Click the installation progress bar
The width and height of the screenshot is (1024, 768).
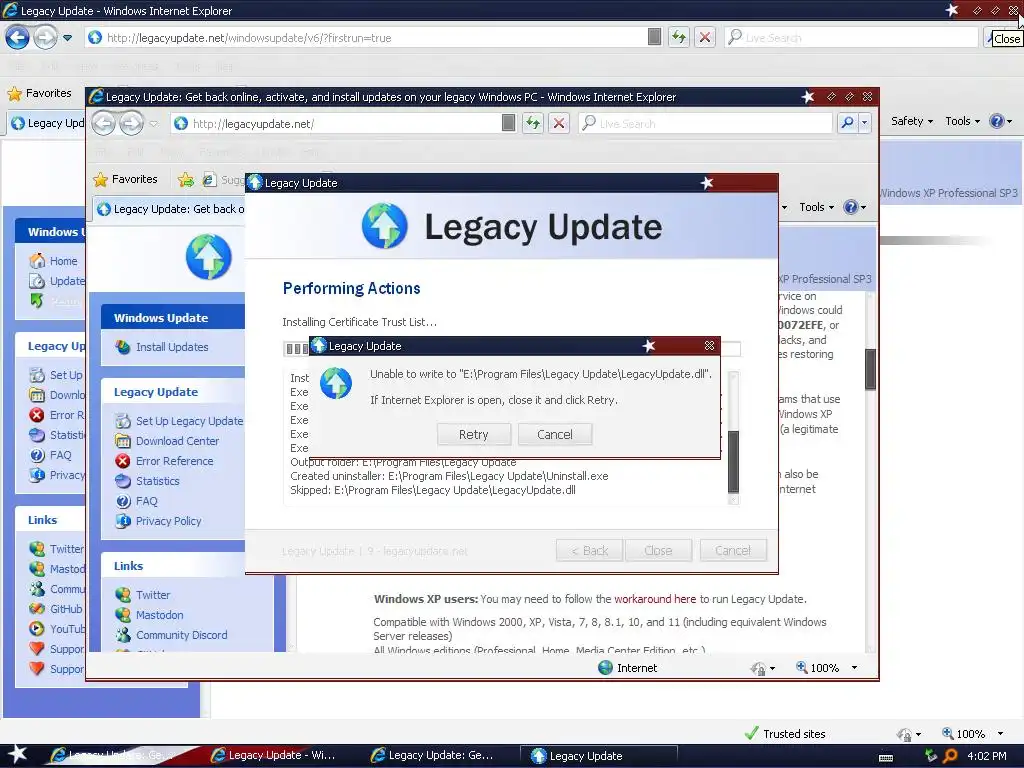pos(511,349)
